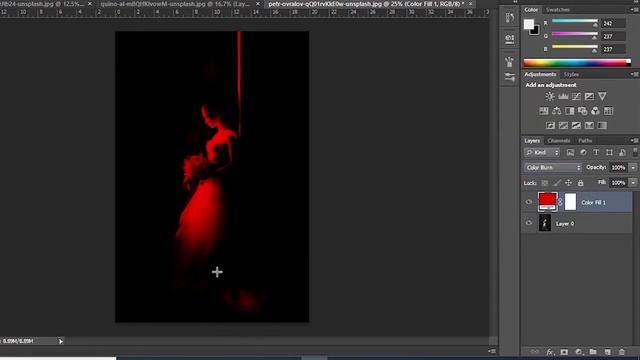Add a Photo Filter adjustment
This screenshot has height=360, width=640.
(x=582, y=111)
